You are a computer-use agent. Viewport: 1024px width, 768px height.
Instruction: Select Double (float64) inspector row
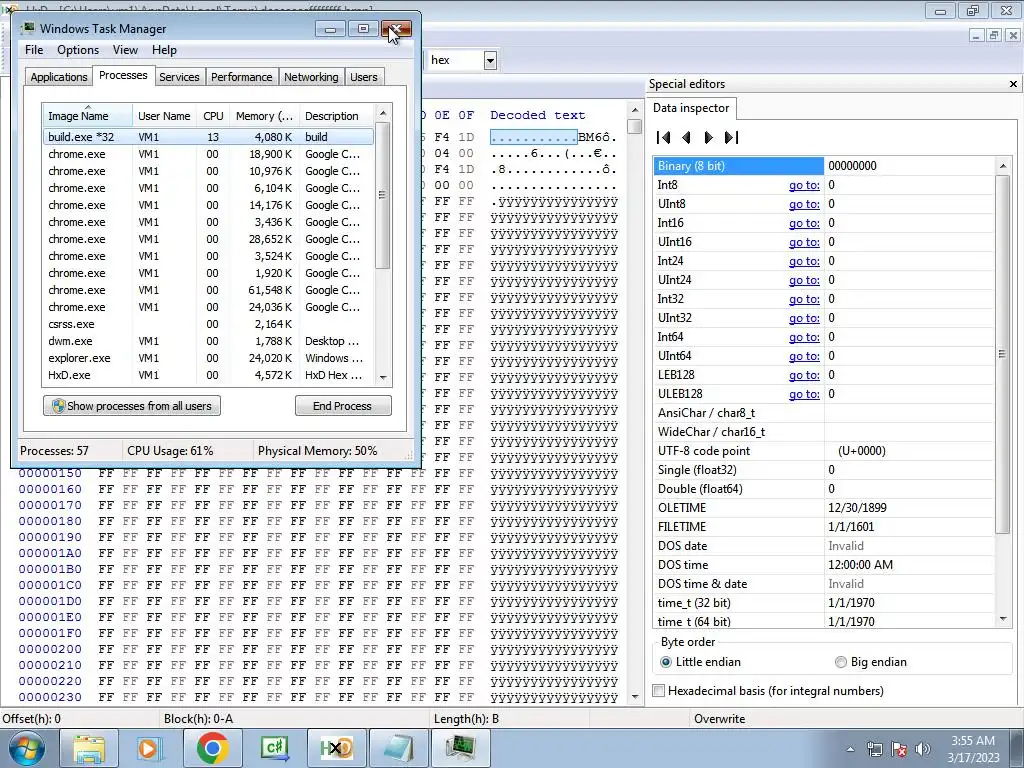824,488
